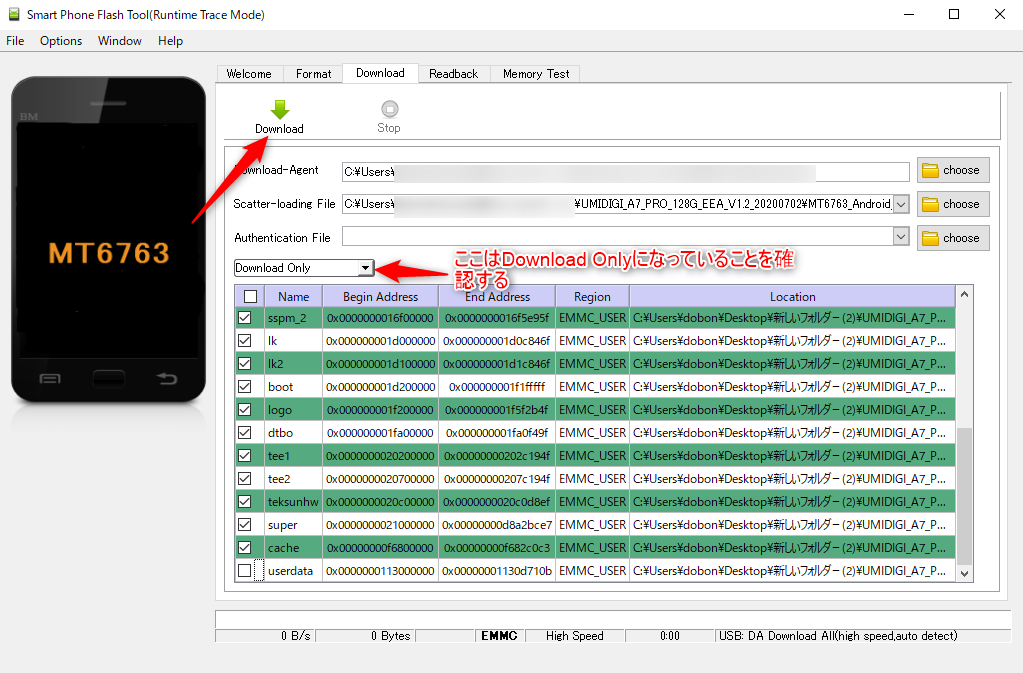
Task: Uncheck the sspm_2 partition checkbox
Action: (x=245, y=318)
